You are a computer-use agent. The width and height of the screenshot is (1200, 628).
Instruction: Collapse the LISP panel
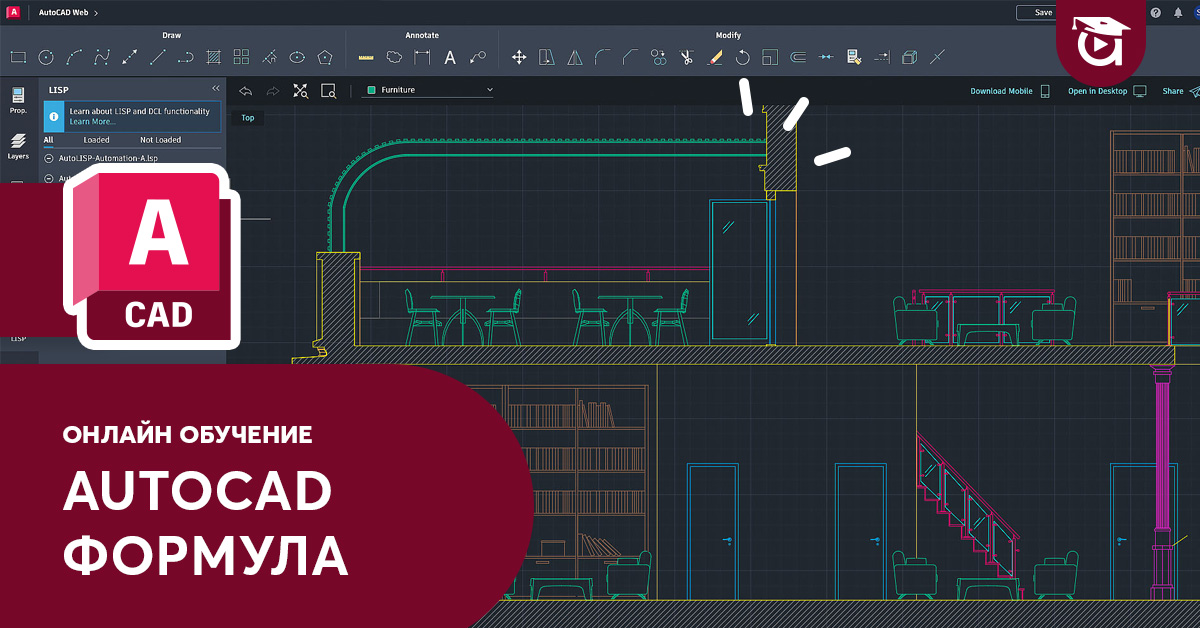[x=216, y=88]
